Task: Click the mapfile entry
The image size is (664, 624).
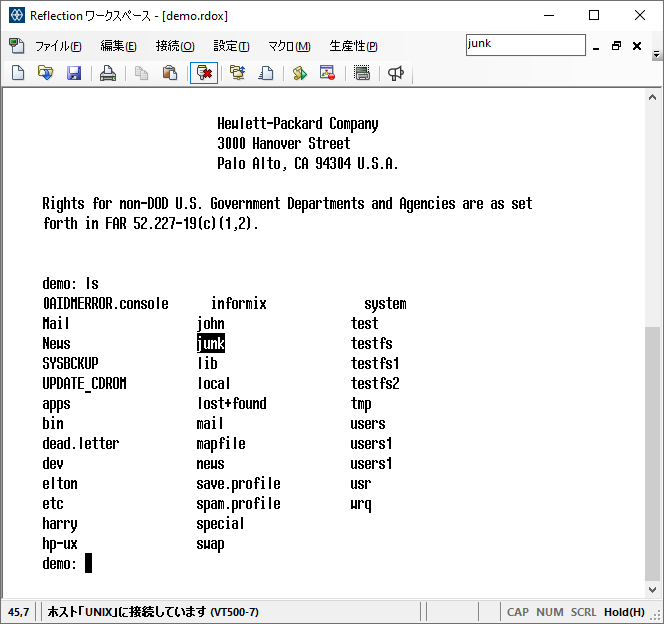Action: click(221, 444)
